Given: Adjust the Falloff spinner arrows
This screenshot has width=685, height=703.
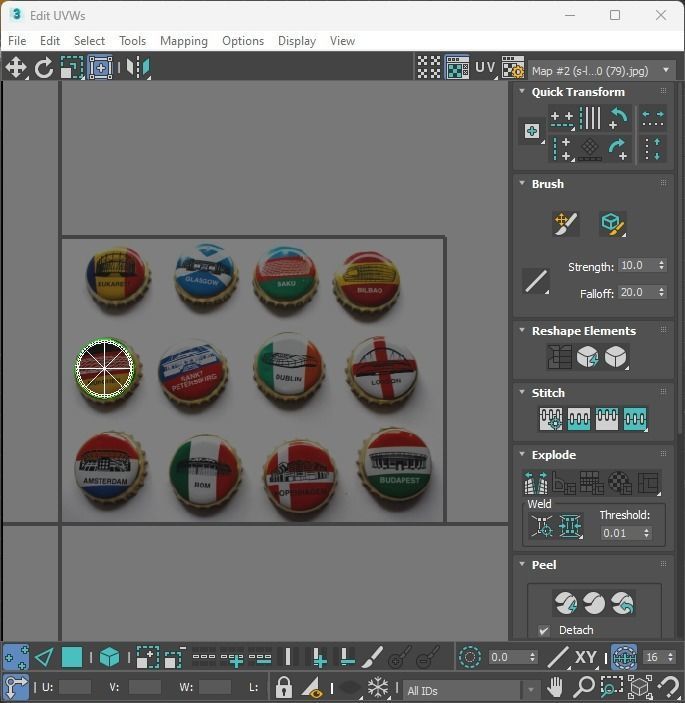Looking at the screenshot, I should pyautogui.click(x=661, y=292).
